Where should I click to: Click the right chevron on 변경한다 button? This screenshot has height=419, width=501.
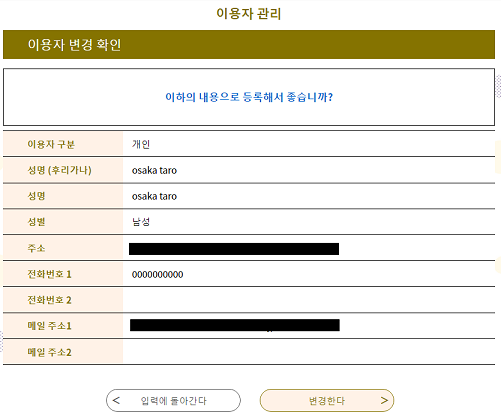(x=384, y=400)
